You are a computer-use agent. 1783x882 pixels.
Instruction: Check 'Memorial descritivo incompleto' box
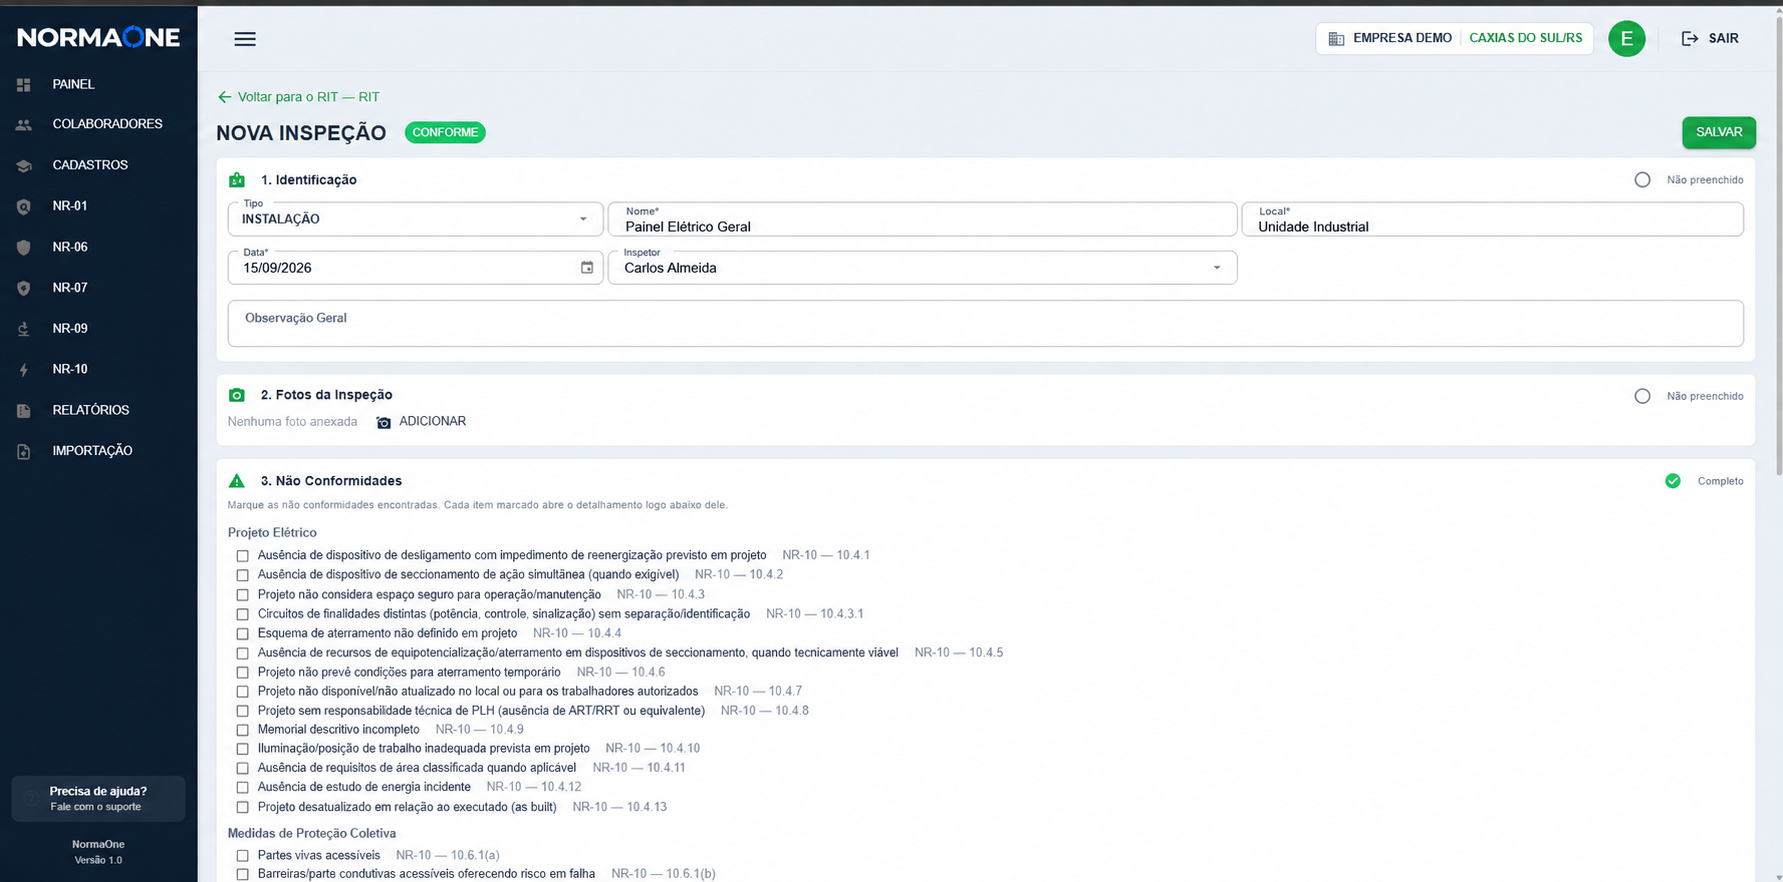(x=242, y=730)
